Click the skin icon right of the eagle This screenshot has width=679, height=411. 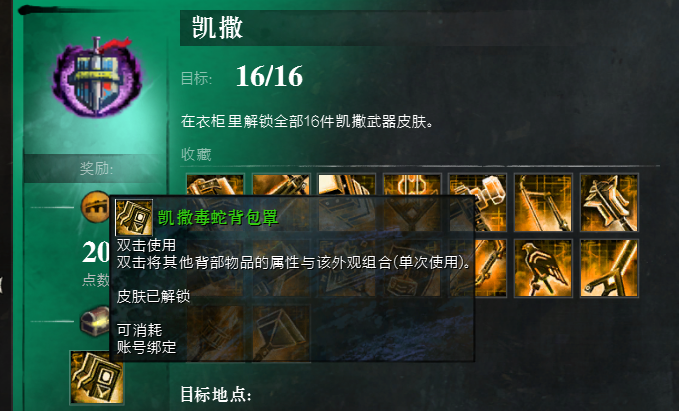click(609, 268)
